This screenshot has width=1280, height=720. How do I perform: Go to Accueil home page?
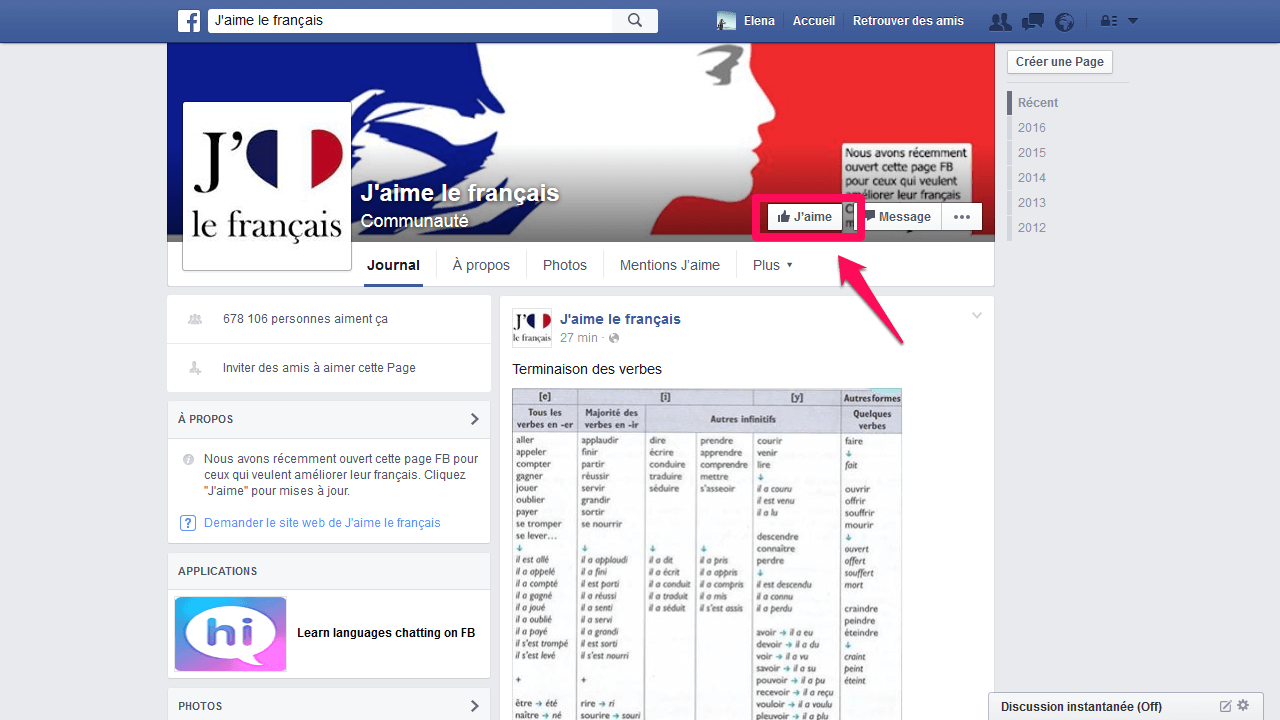[814, 21]
